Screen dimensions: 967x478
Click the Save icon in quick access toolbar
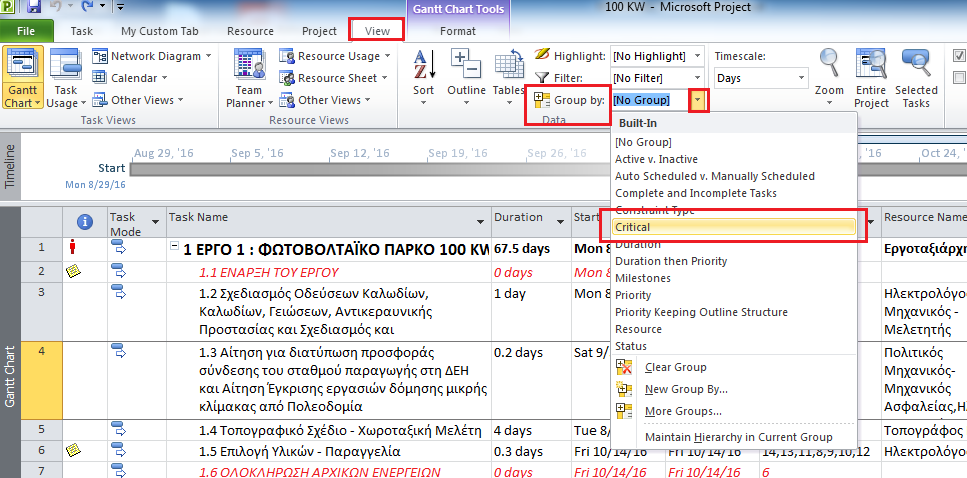coord(35,7)
